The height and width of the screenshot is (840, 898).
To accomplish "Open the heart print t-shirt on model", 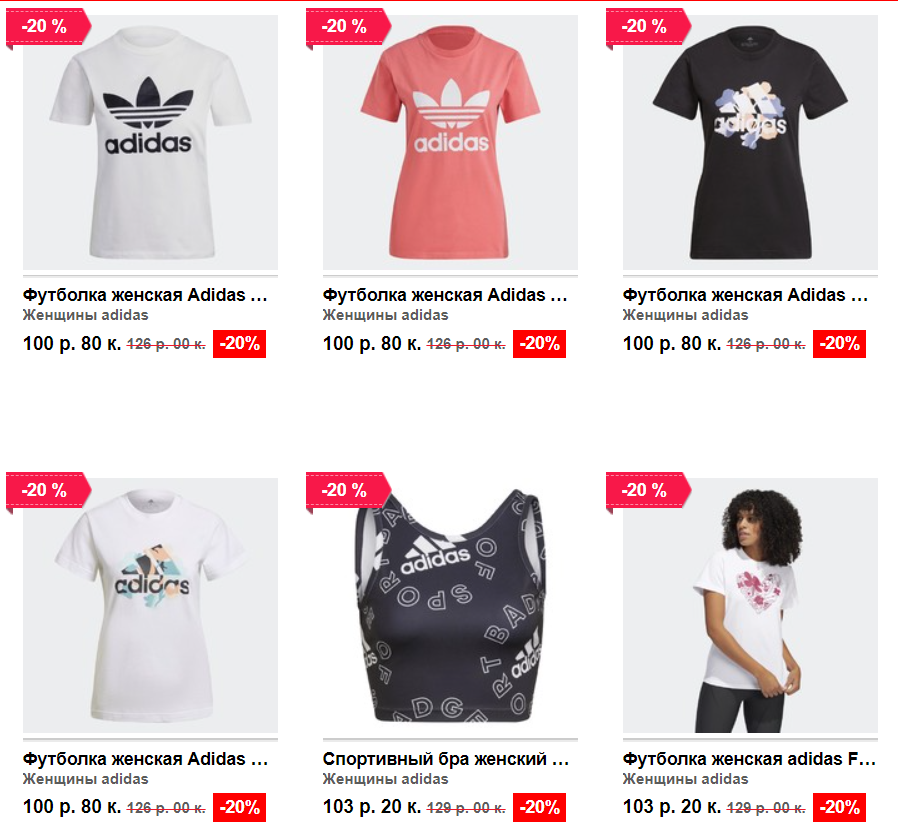I will point(750,605).
